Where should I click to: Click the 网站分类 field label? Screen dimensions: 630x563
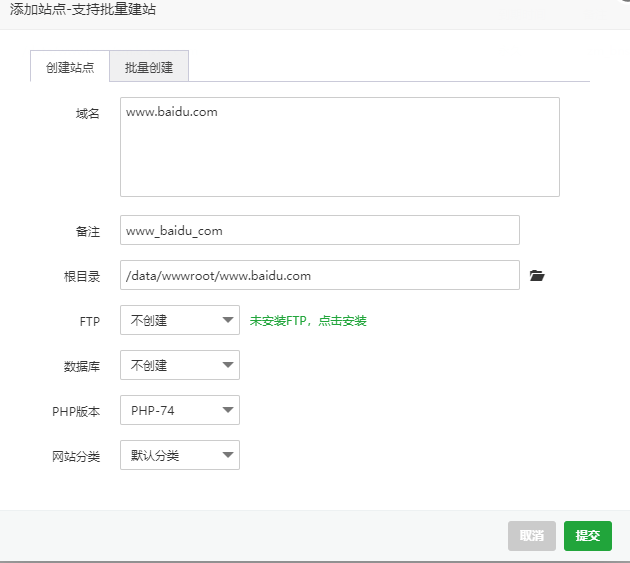(76, 457)
